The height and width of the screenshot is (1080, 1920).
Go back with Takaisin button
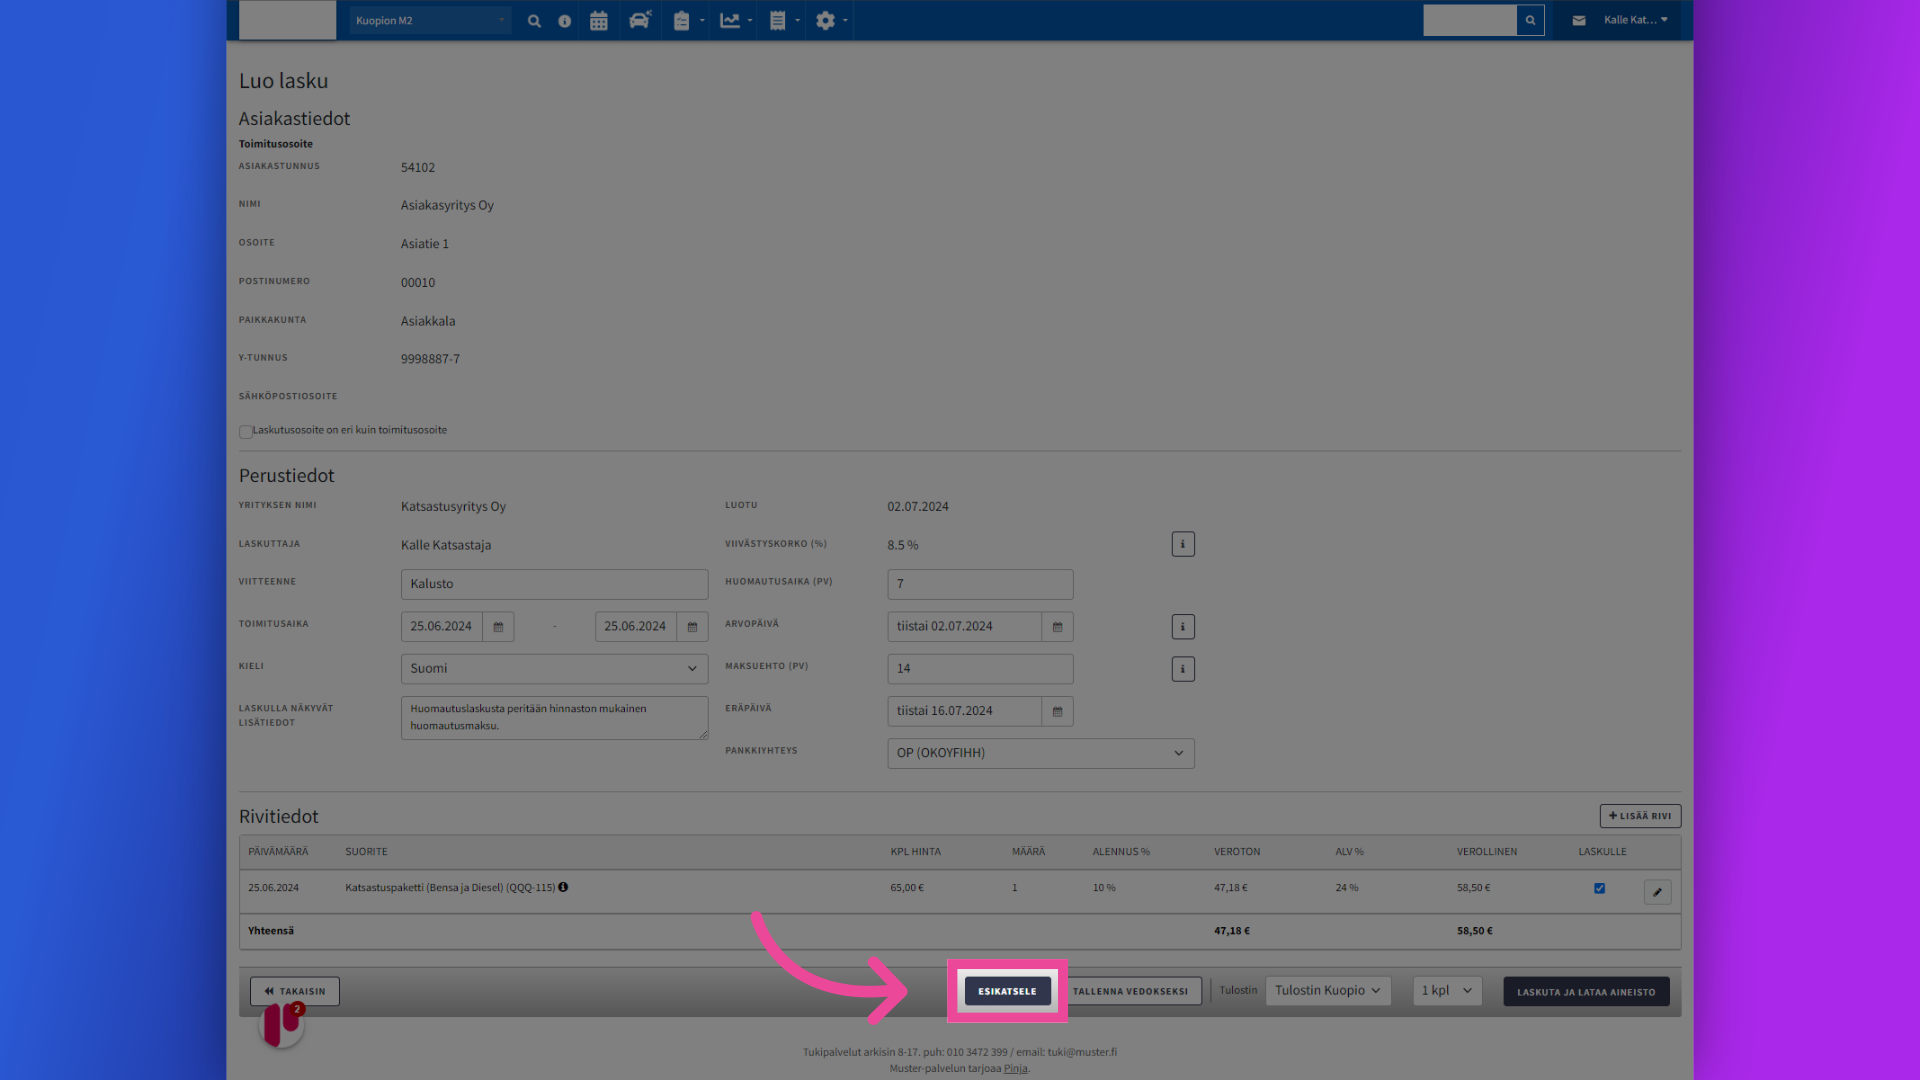point(295,991)
